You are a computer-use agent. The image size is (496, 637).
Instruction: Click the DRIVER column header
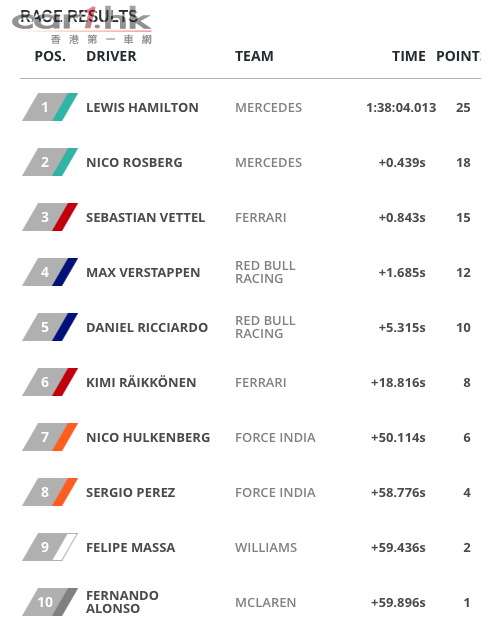111,56
